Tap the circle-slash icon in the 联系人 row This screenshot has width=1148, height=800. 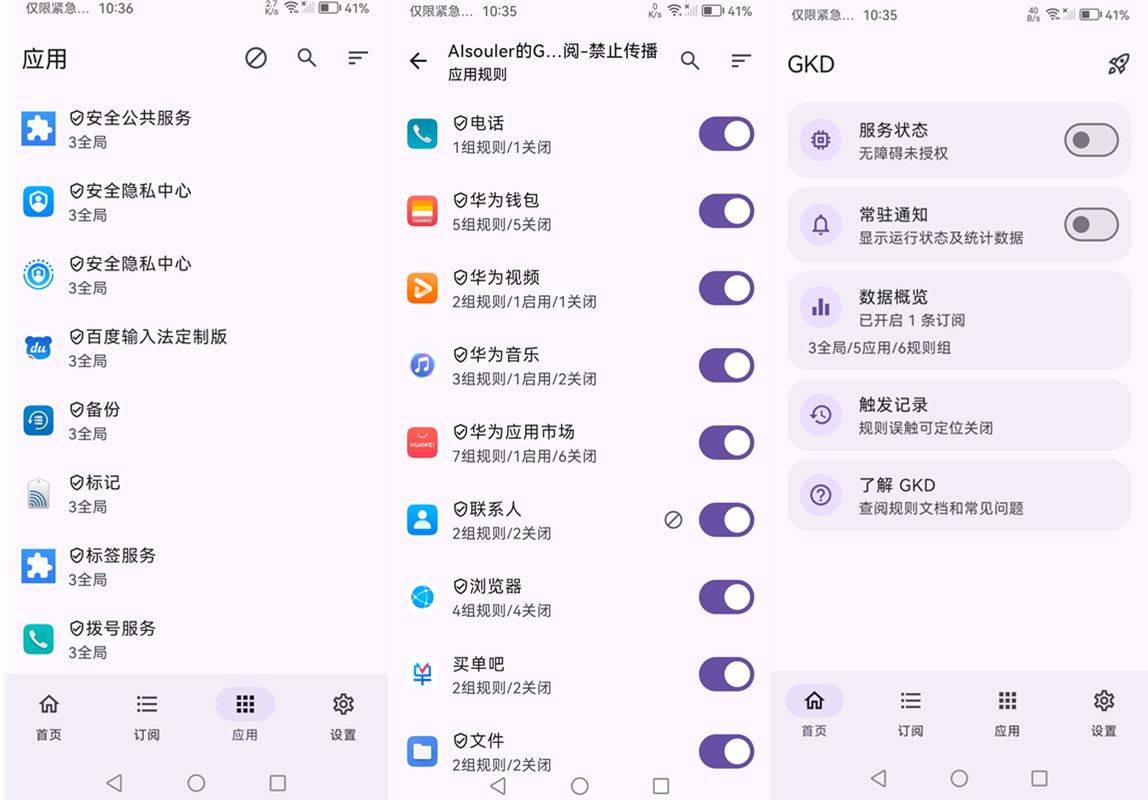673,520
